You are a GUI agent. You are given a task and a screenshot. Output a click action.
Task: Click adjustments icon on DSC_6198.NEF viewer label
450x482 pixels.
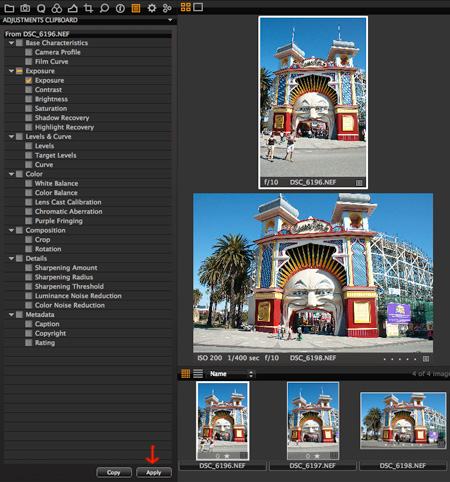pyautogui.click(x=426, y=359)
